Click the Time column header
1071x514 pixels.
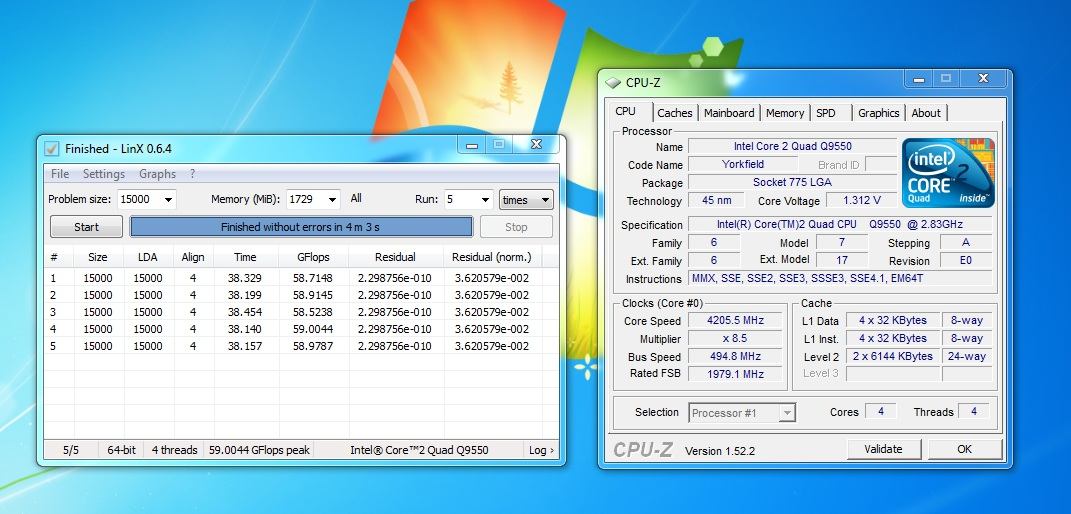(x=245, y=257)
